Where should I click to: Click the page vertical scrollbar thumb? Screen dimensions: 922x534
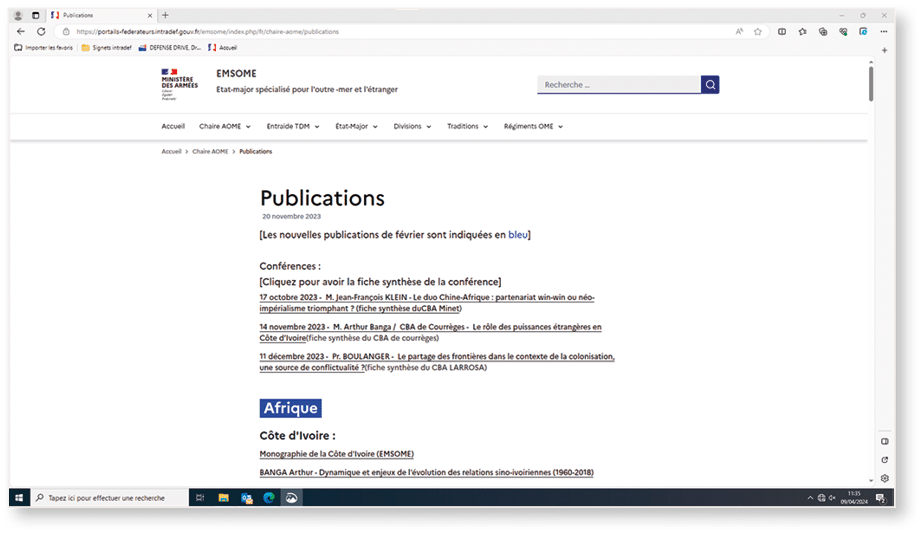[x=870, y=85]
